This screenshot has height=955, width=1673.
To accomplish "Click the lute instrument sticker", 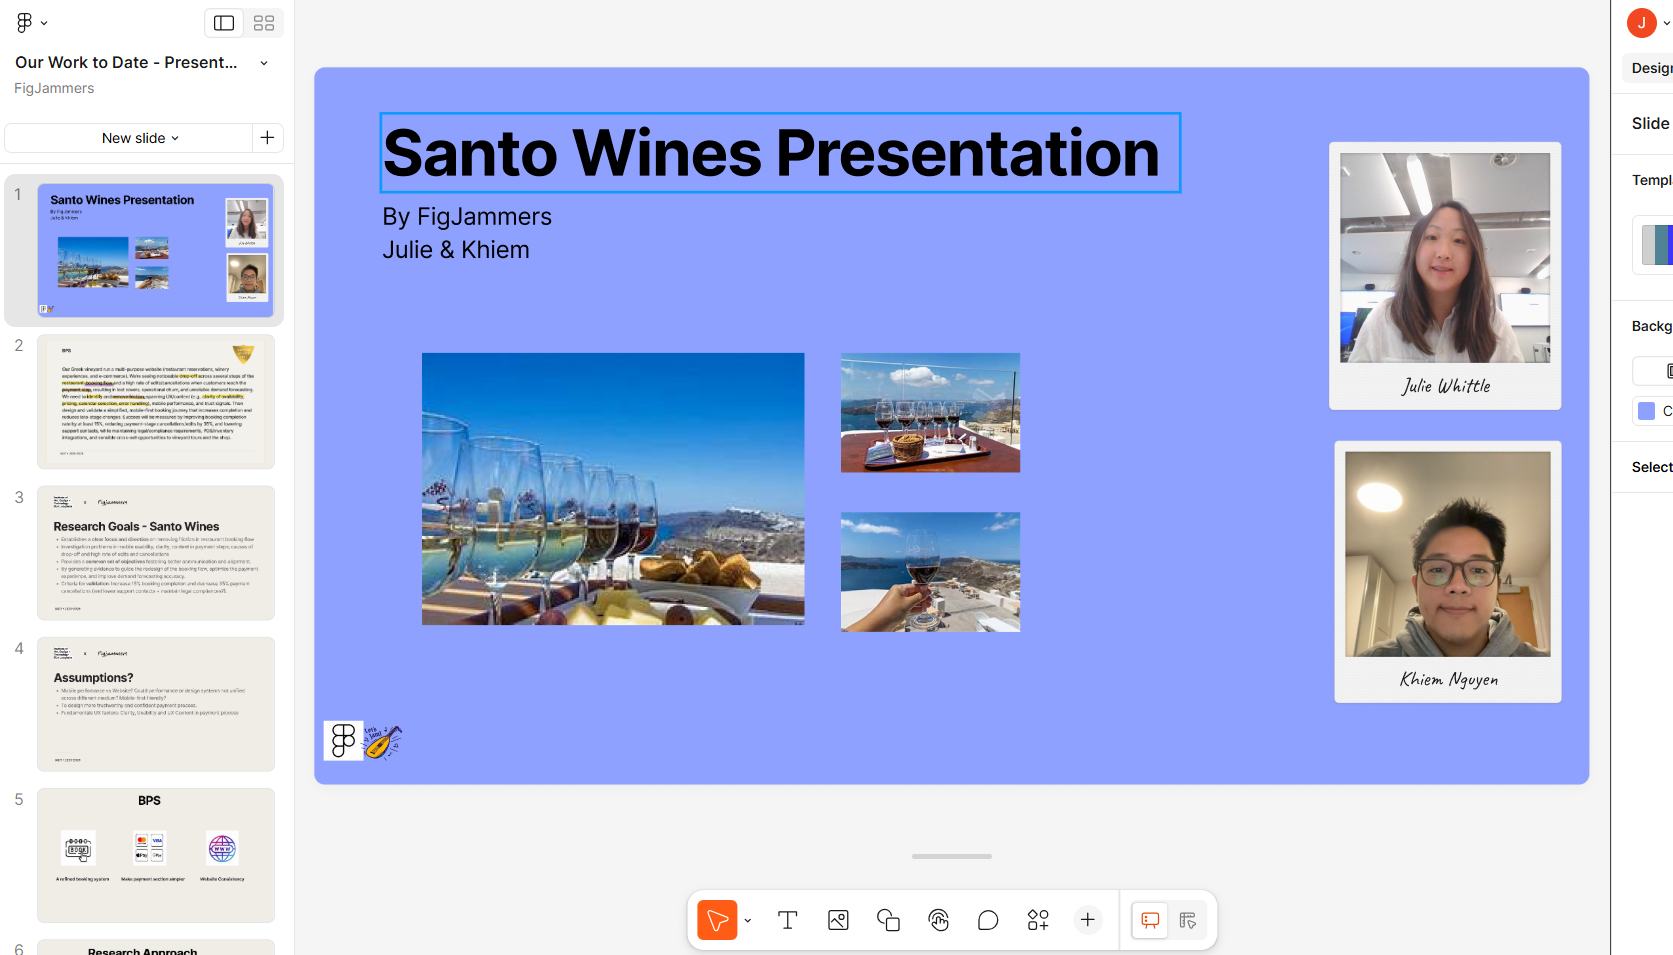I will (382, 742).
